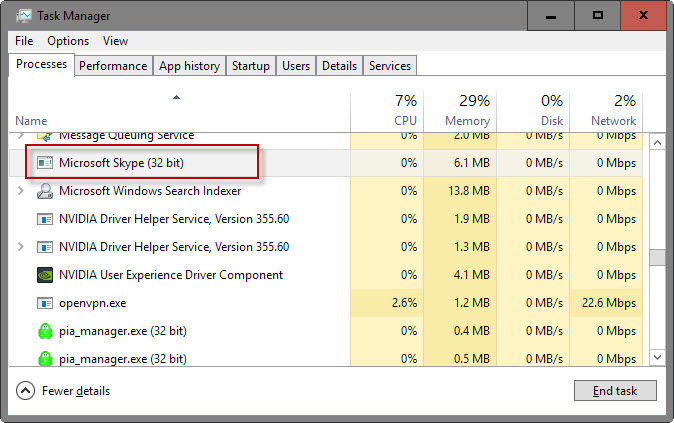674x423 pixels.
Task: Open the Details tab
Action: pyautogui.click(x=339, y=66)
